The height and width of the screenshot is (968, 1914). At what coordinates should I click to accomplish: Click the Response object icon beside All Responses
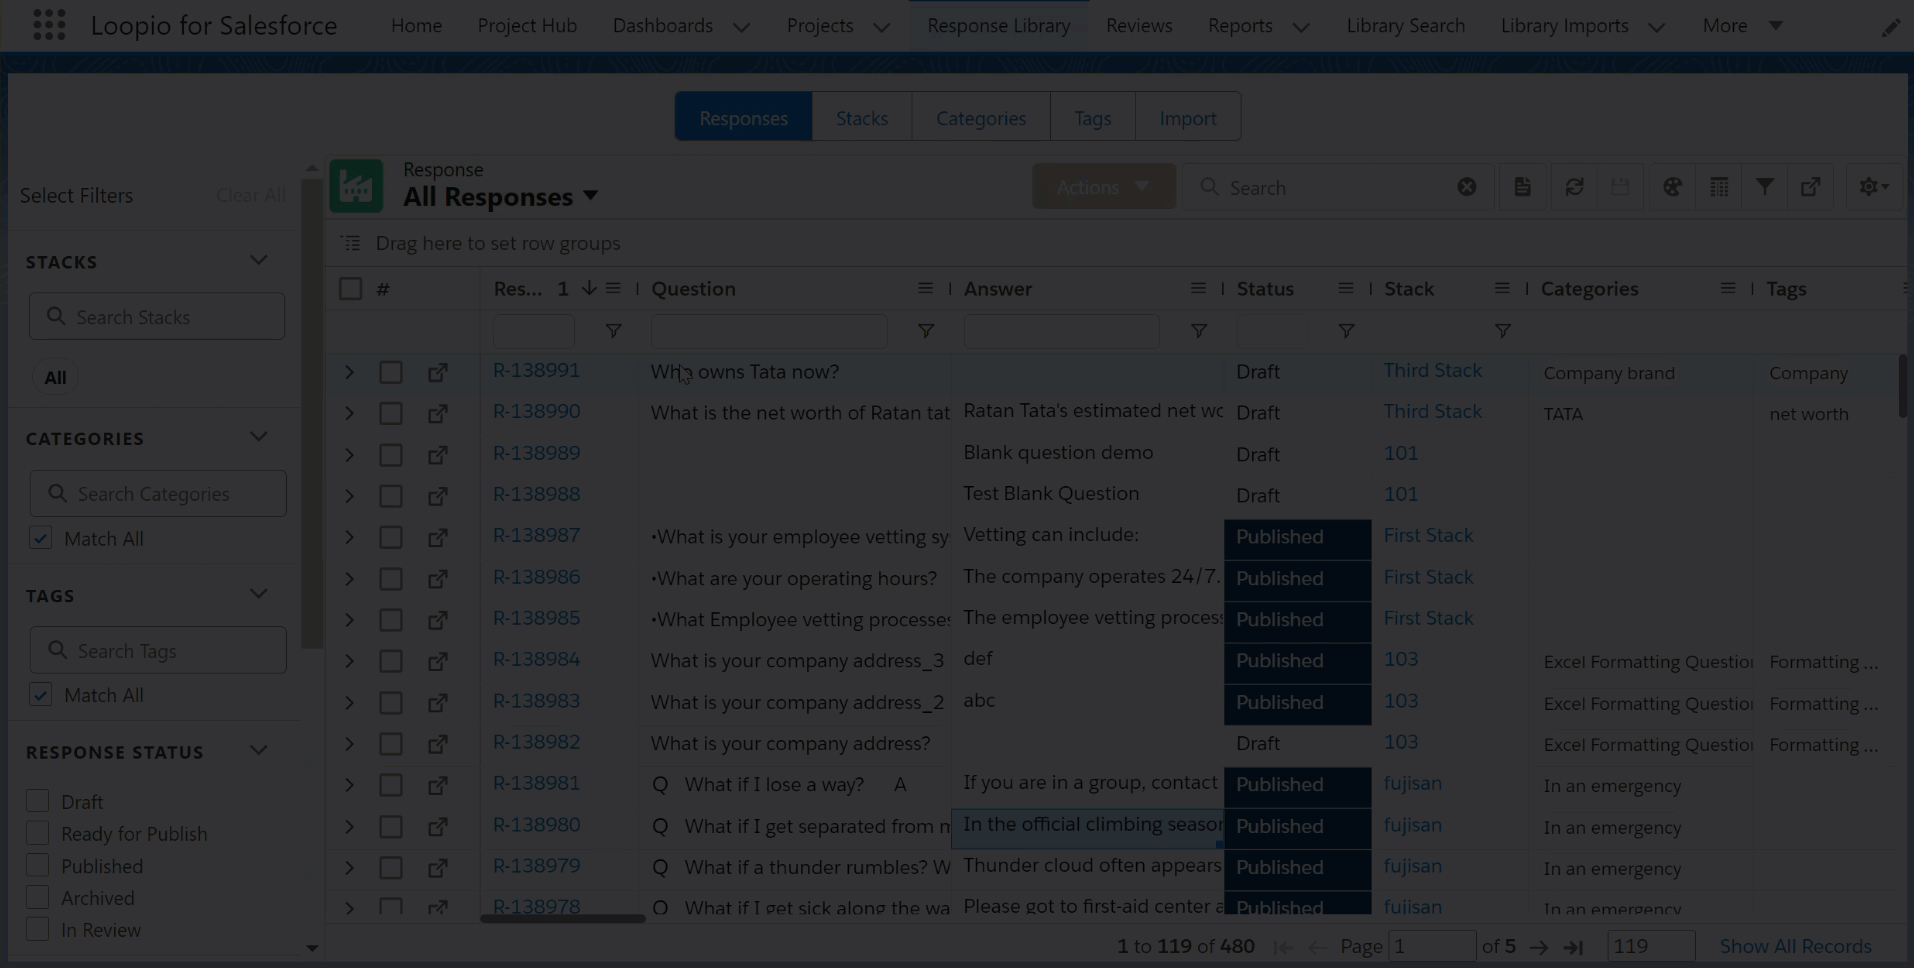356,186
